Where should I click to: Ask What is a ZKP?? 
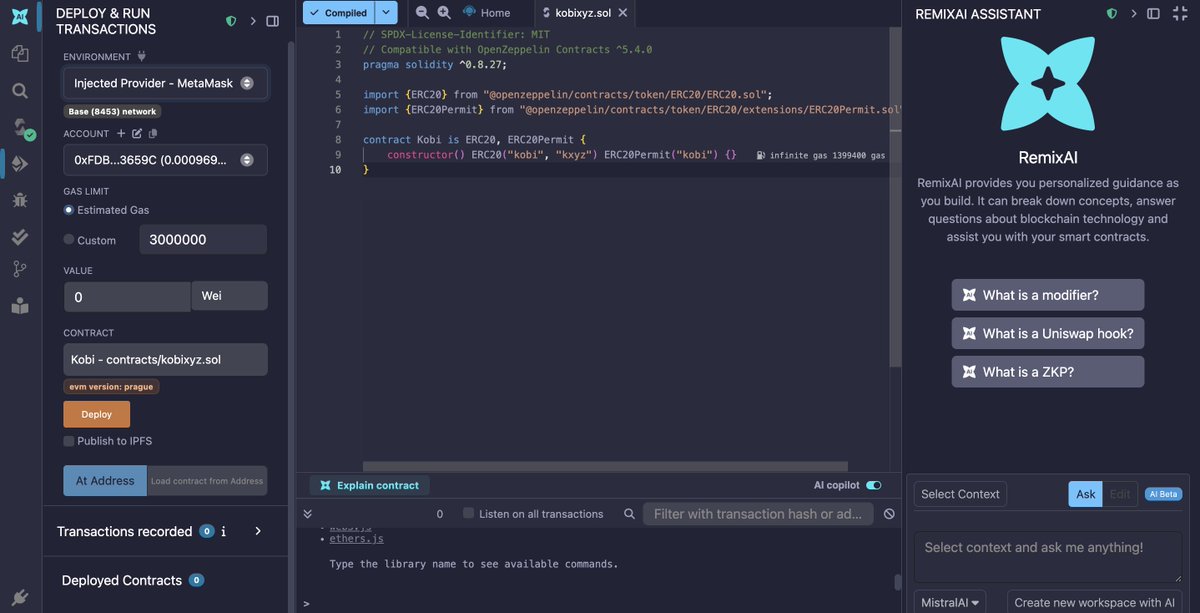click(x=1048, y=372)
